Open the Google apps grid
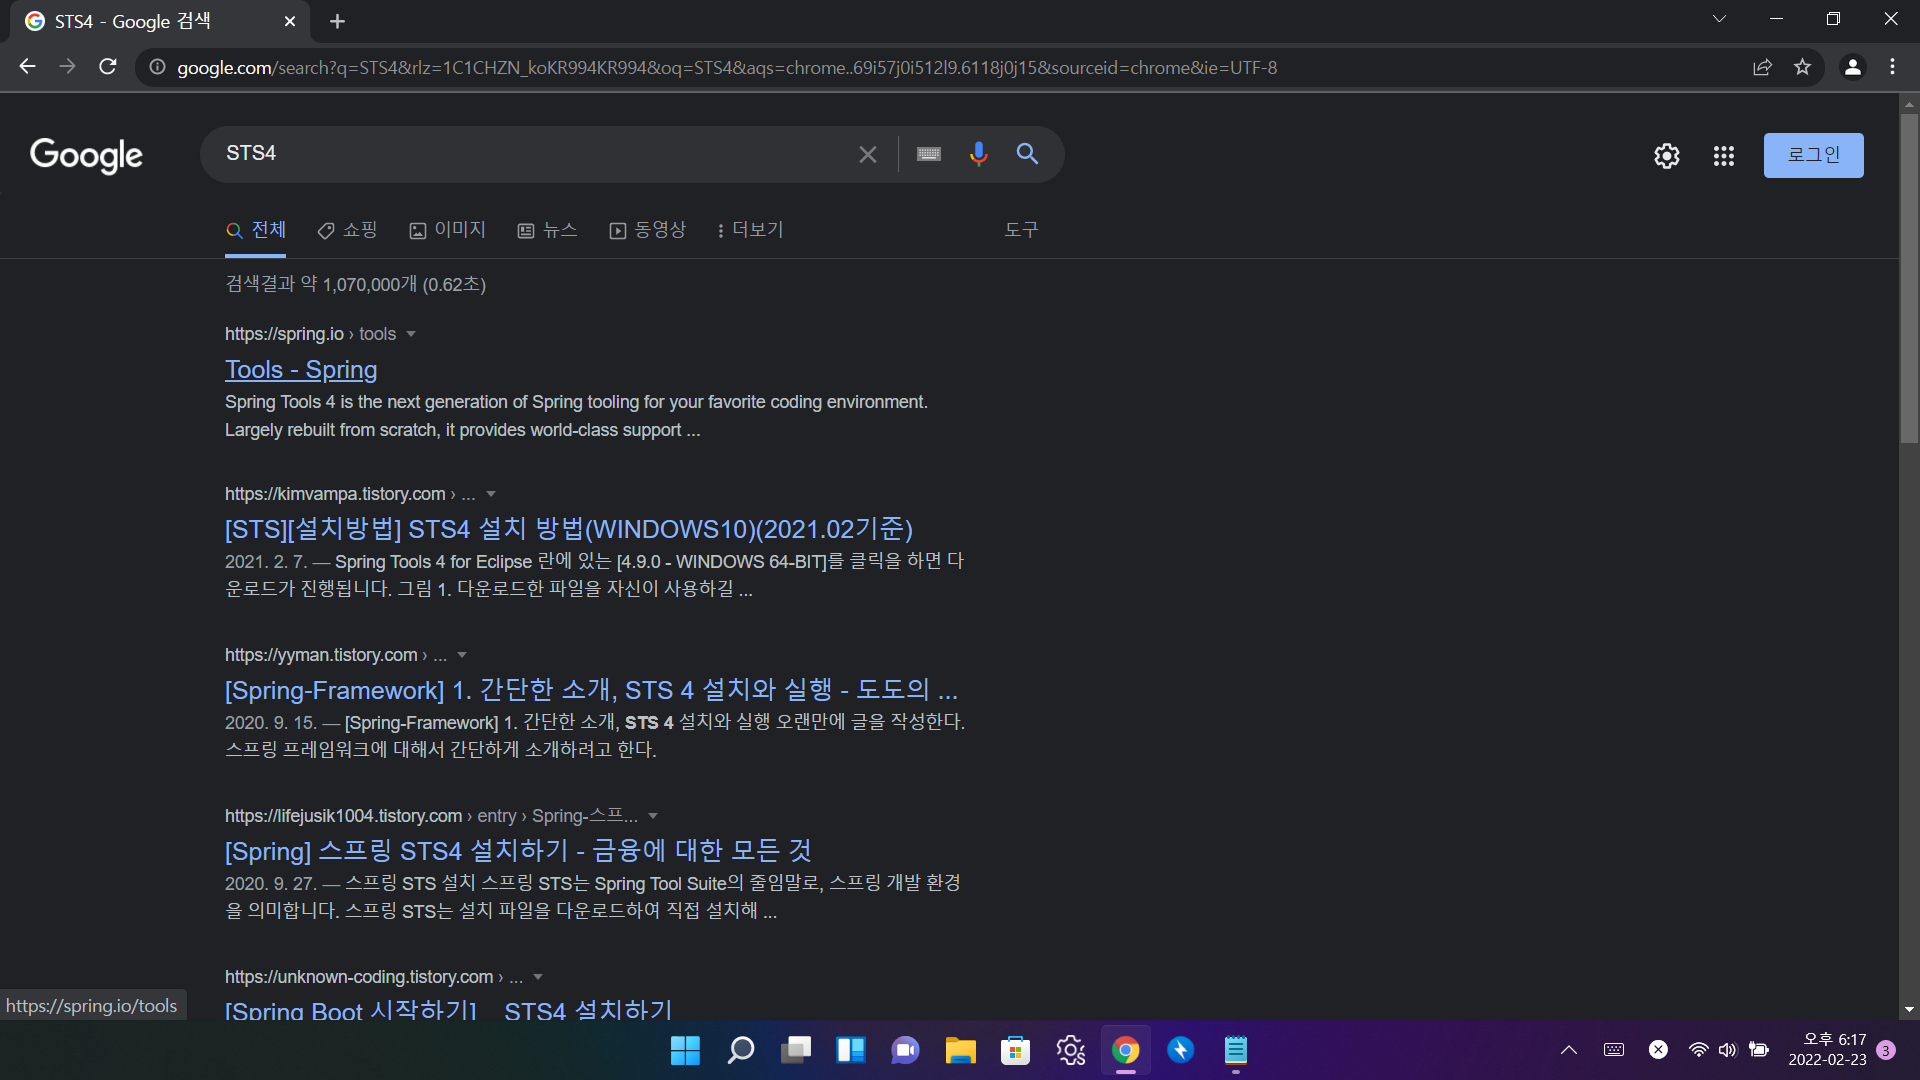The width and height of the screenshot is (1920, 1080). pos(1723,156)
